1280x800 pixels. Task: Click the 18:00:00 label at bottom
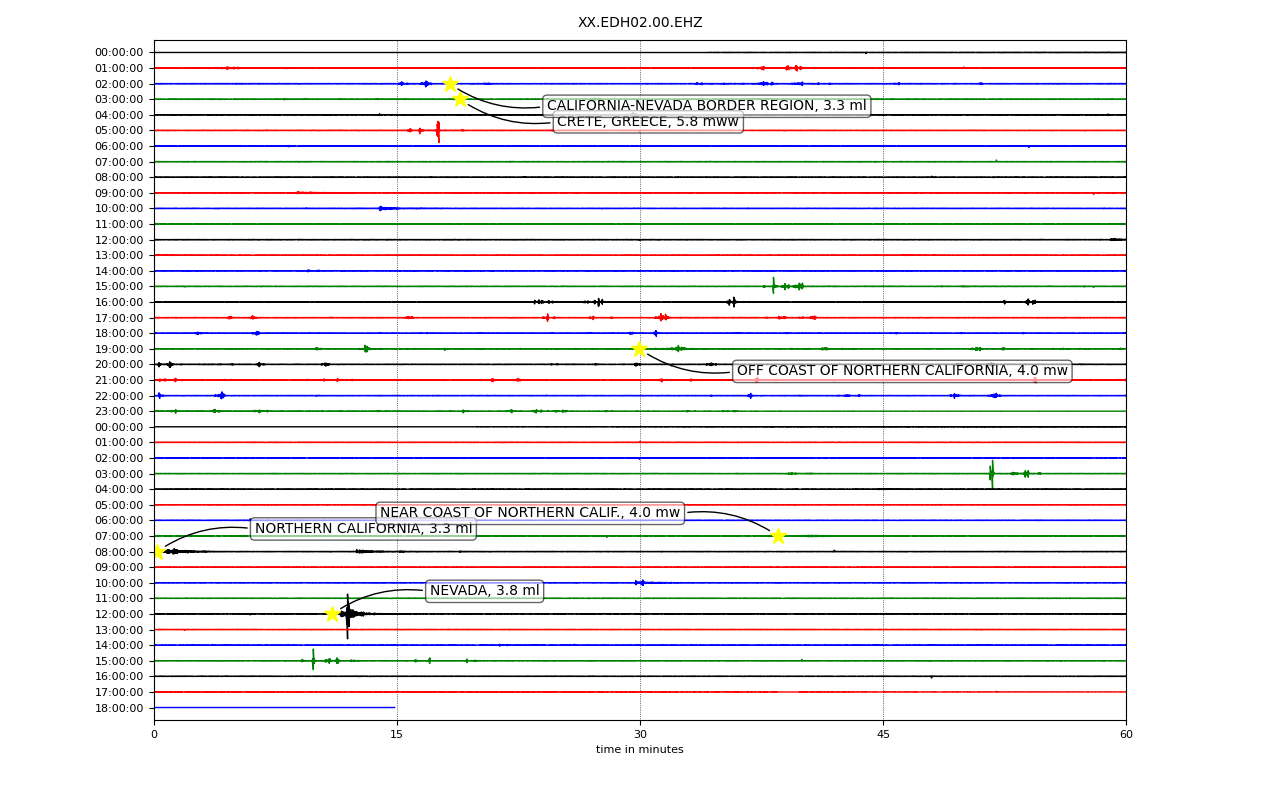[x=121, y=708]
